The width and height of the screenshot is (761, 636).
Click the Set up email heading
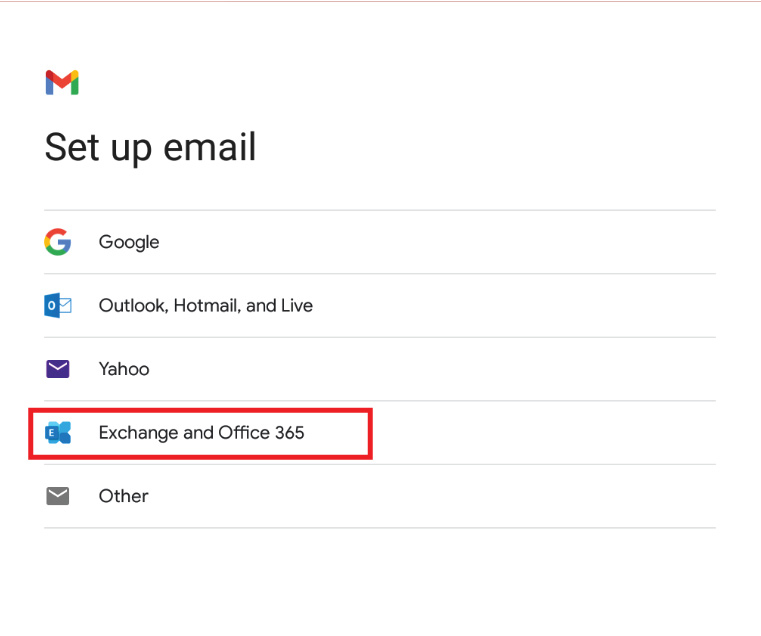(150, 148)
